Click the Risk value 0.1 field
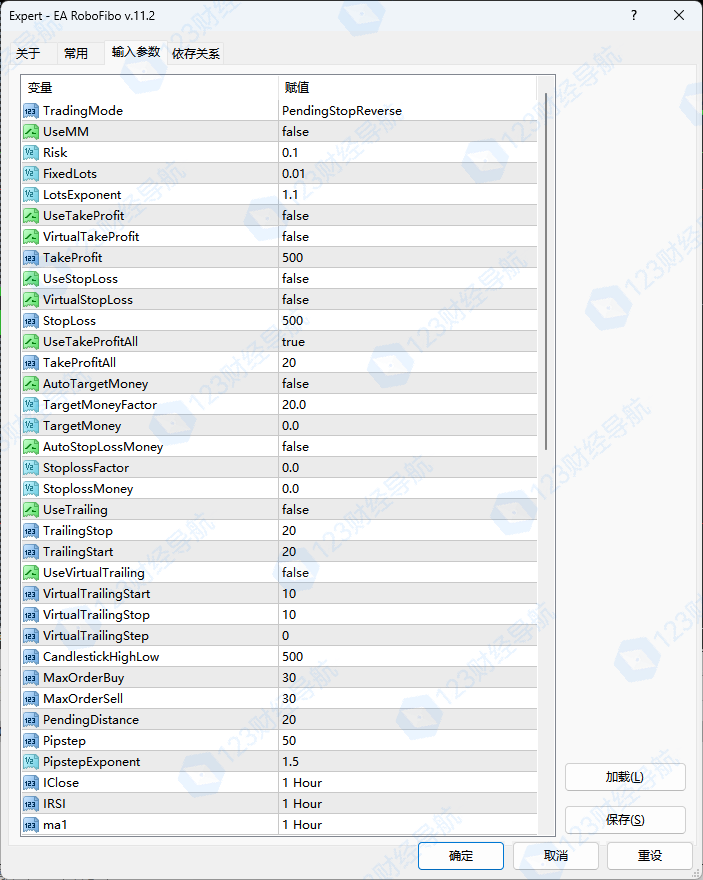 [x=407, y=153]
